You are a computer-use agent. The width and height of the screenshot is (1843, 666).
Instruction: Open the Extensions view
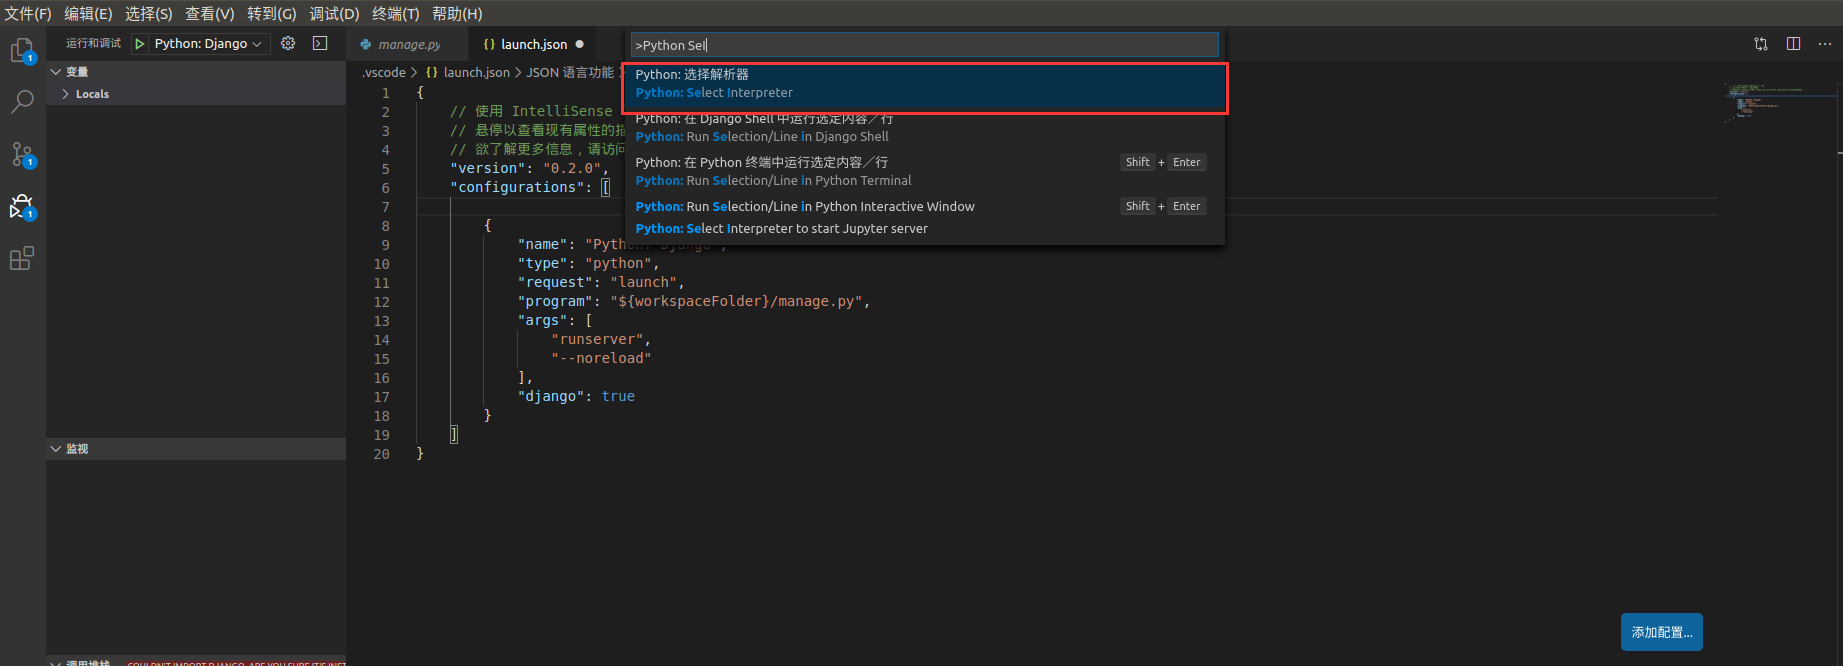[22, 258]
